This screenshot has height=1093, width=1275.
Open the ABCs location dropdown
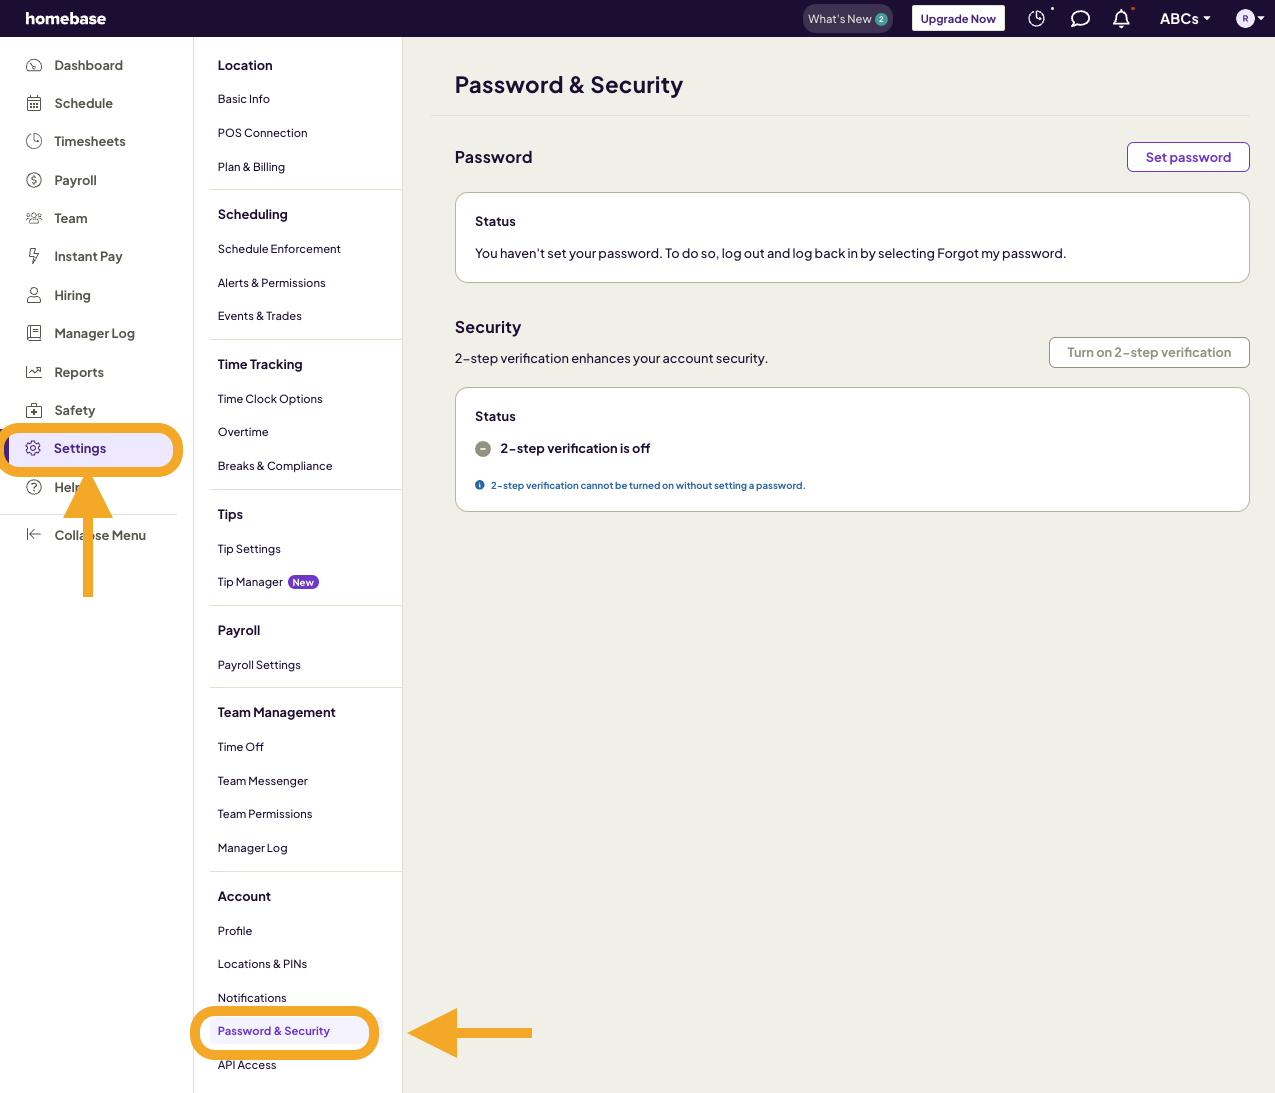(x=1184, y=17)
